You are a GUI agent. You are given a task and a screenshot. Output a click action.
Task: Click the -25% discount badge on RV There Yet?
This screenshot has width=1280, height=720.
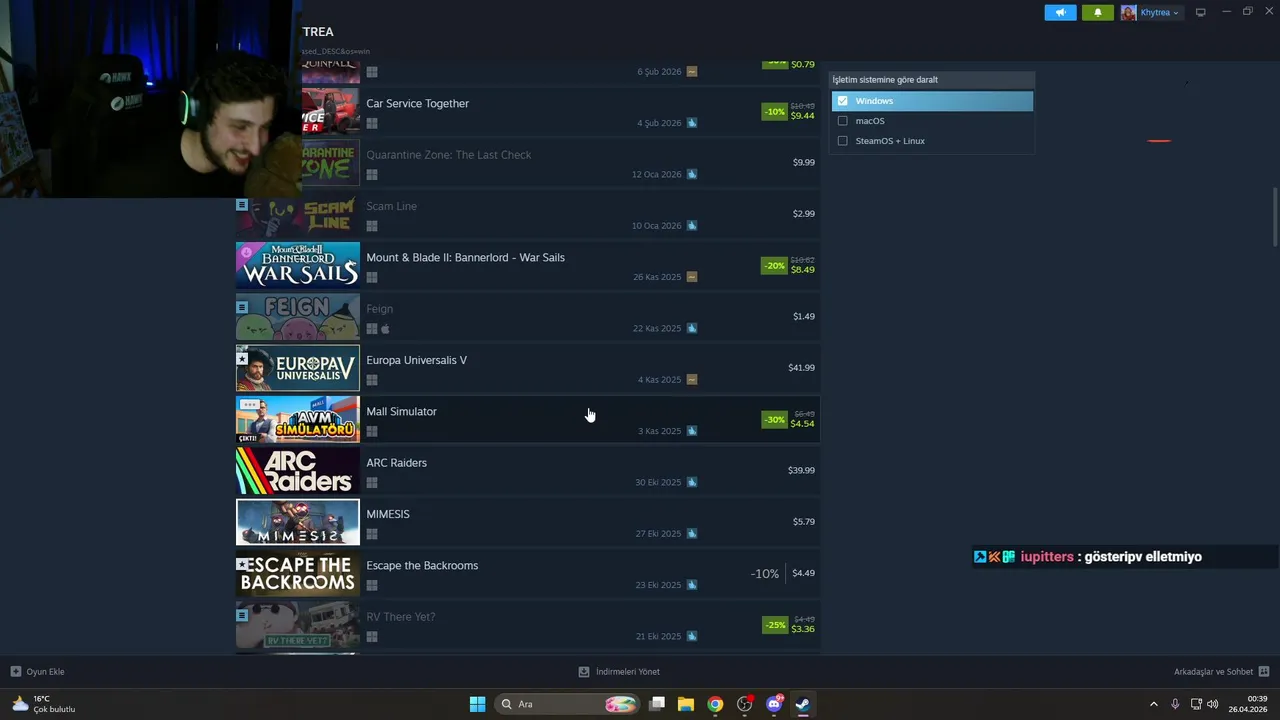click(774, 625)
